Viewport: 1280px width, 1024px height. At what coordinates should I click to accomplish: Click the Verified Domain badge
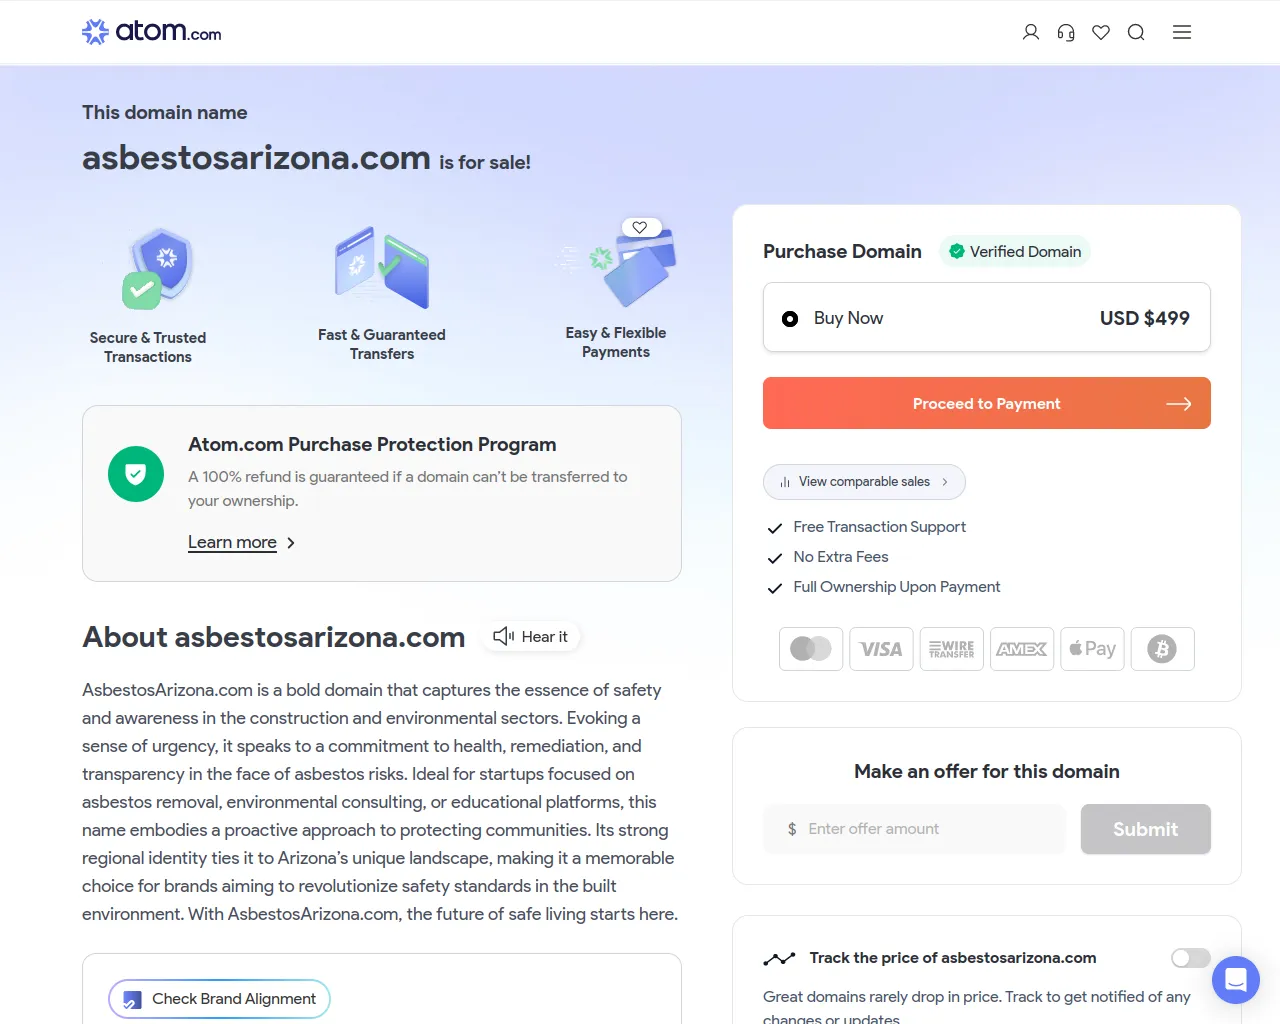pos(1015,252)
